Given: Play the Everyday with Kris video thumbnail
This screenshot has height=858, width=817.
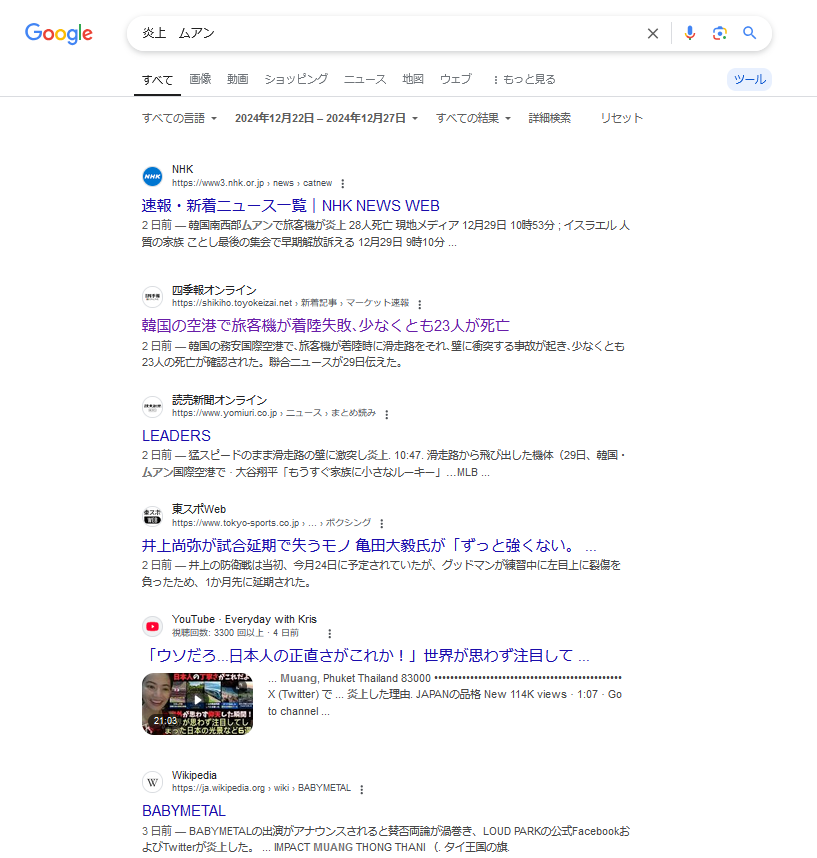Looking at the screenshot, I should click(x=197, y=704).
